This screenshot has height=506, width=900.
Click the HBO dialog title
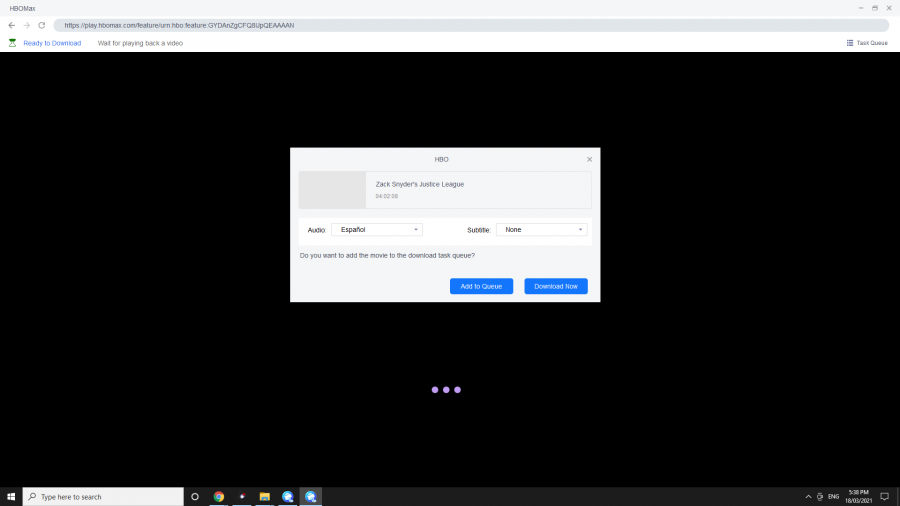(441, 159)
